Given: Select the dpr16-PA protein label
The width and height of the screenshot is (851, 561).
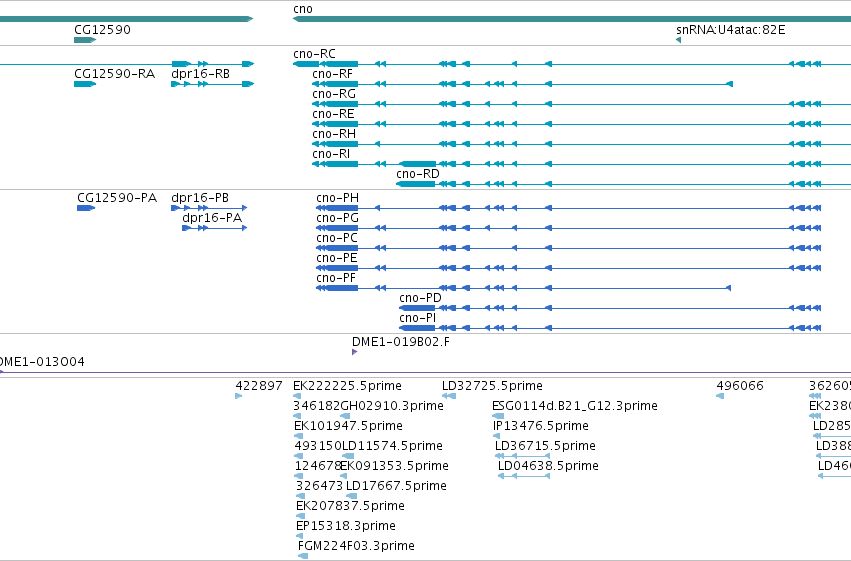Looking at the screenshot, I should (212, 218).
